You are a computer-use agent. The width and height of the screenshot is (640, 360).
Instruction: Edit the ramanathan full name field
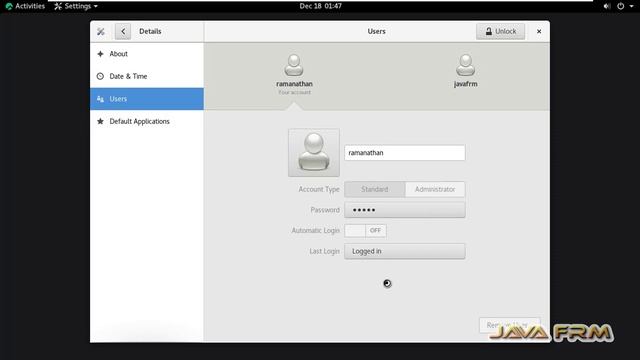point(404,153)
